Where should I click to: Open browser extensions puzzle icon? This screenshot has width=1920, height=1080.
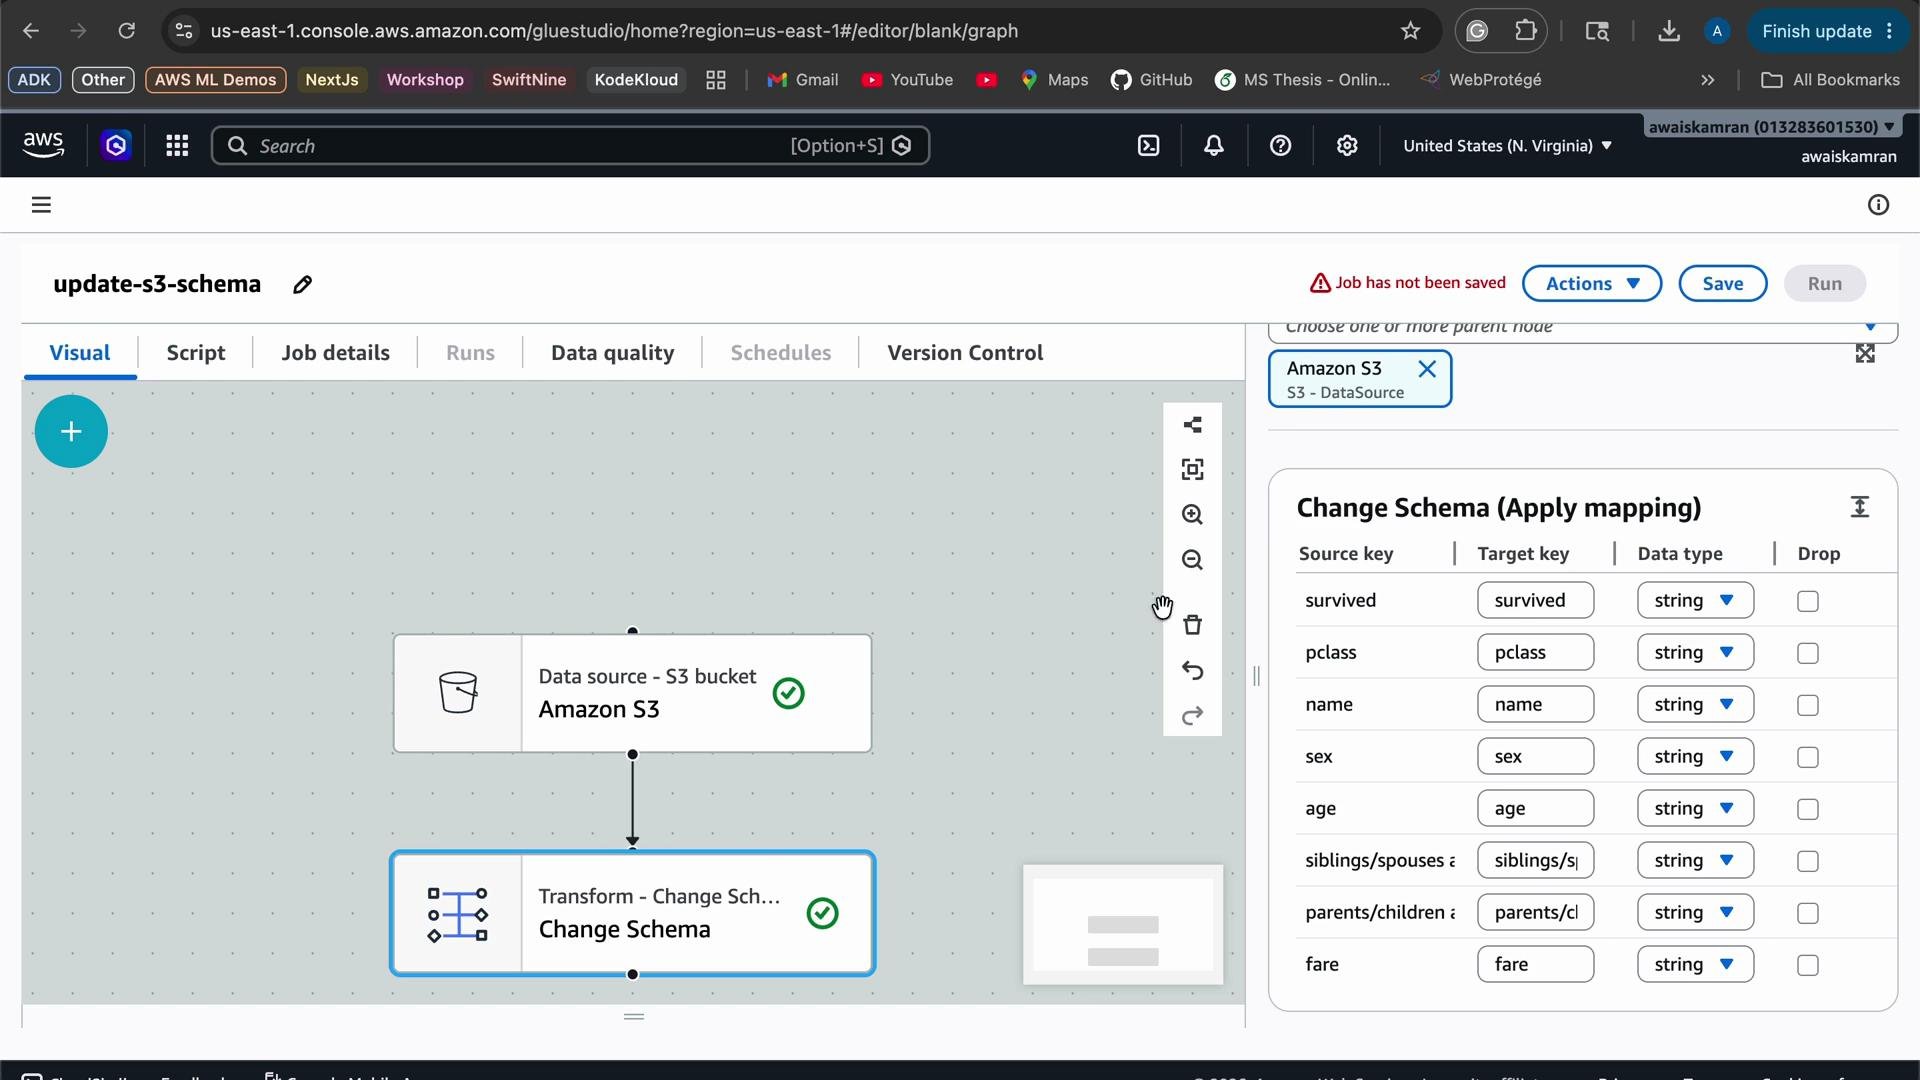point(1525,31)
